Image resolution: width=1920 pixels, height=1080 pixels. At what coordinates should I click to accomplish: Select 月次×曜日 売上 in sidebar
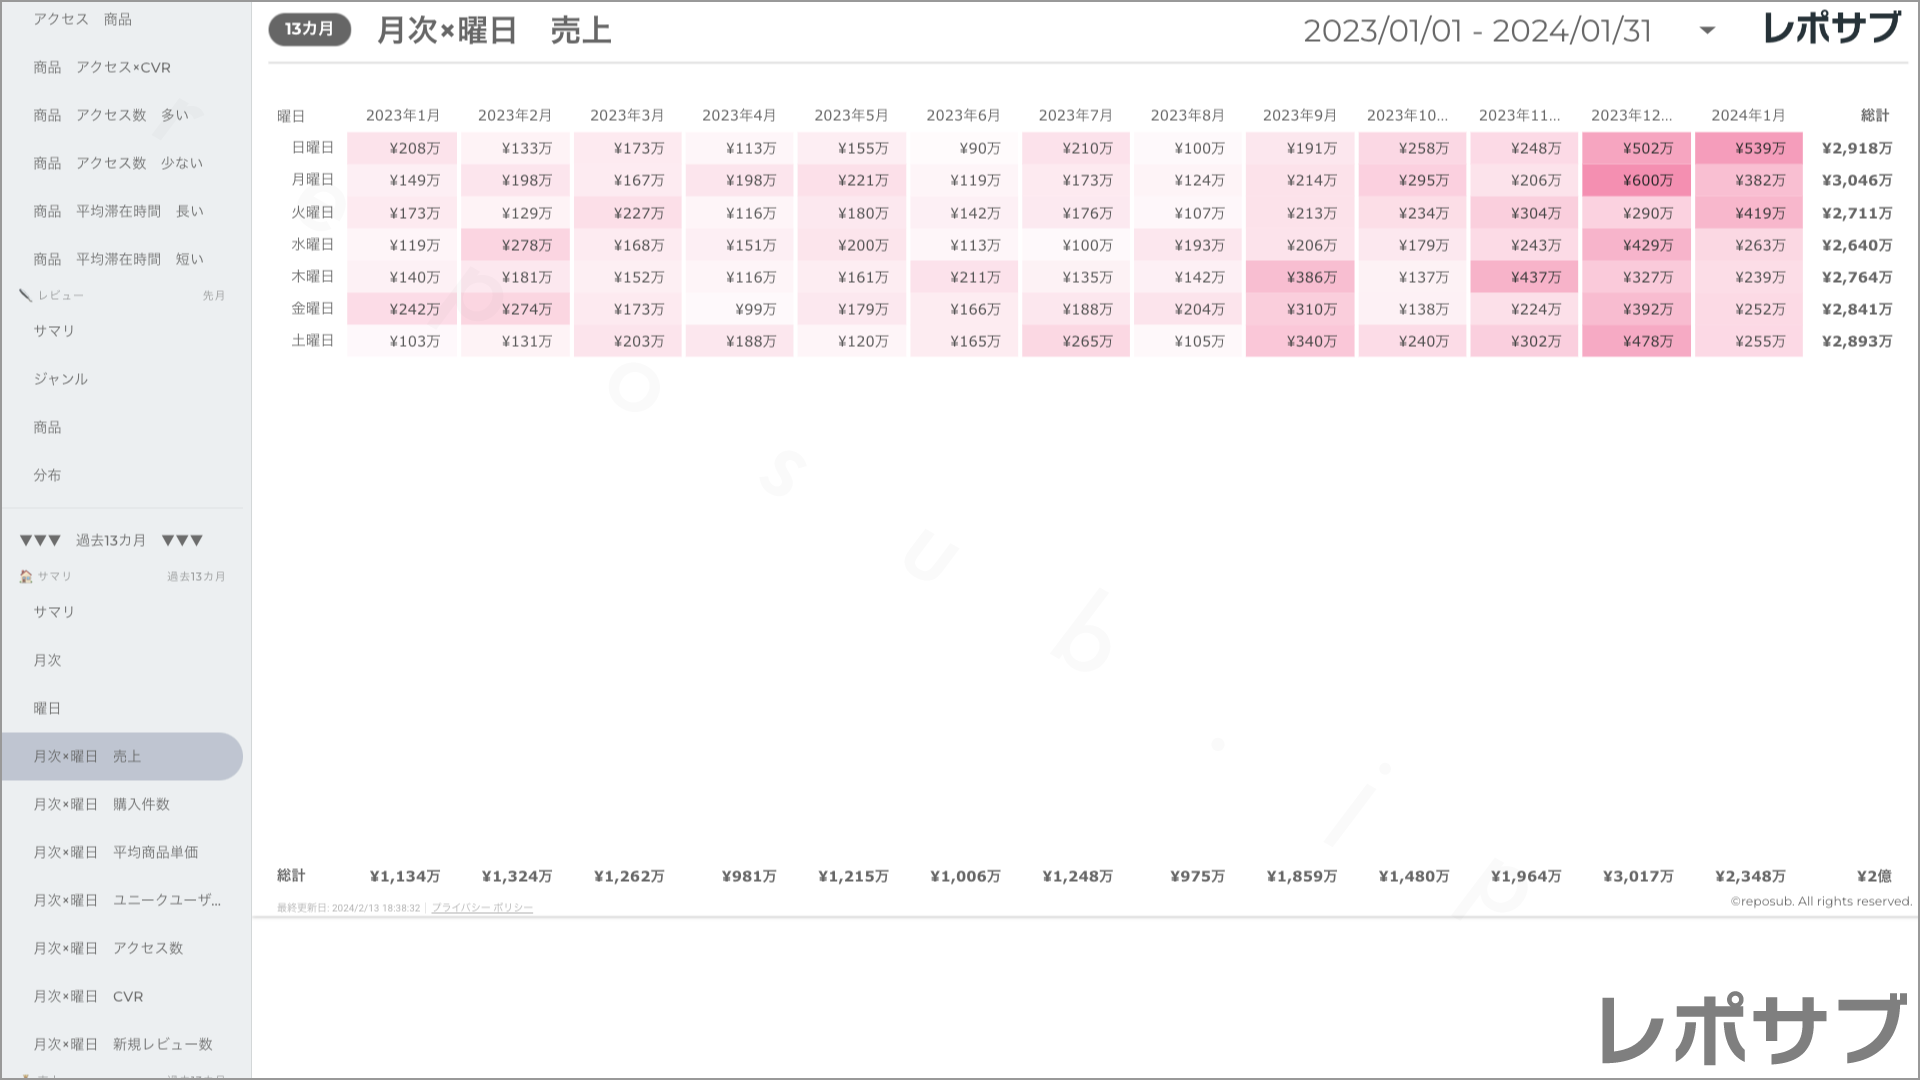point(122,756)
